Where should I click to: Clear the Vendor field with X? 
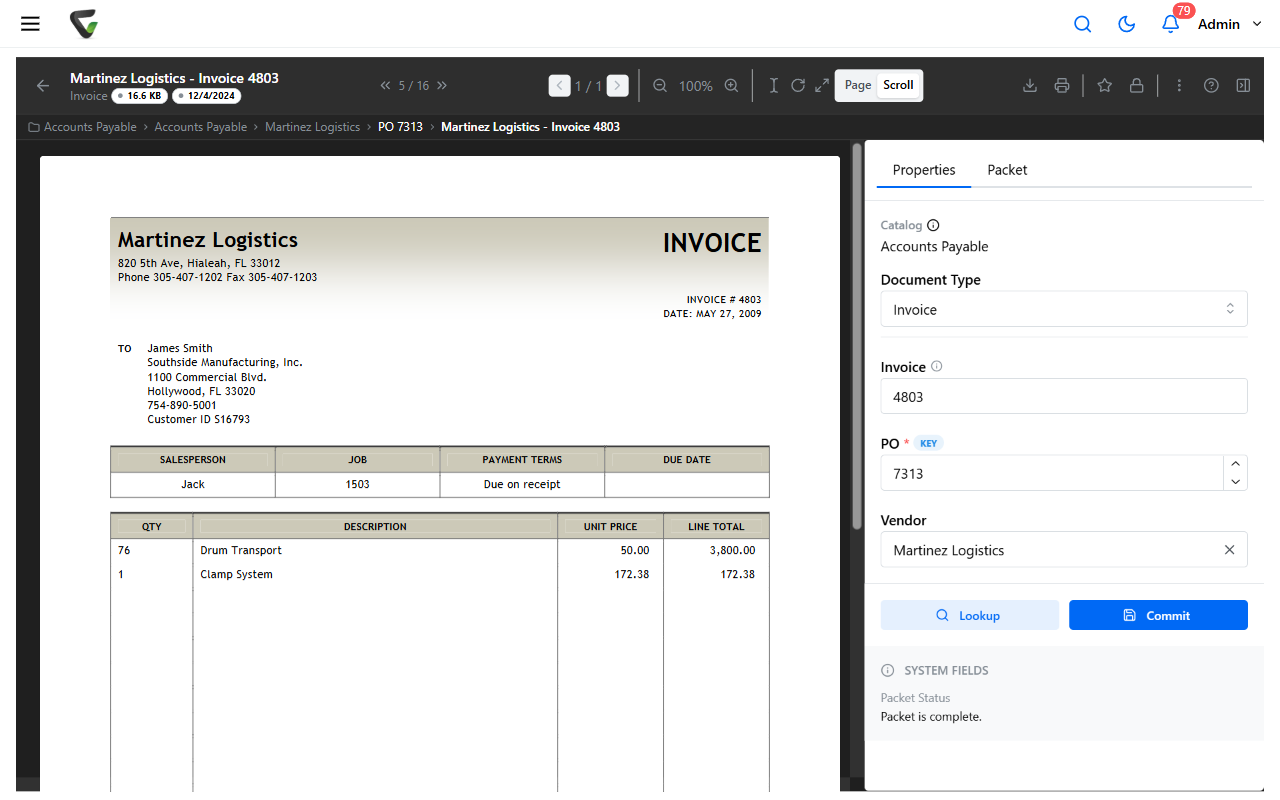point(1230,550)
